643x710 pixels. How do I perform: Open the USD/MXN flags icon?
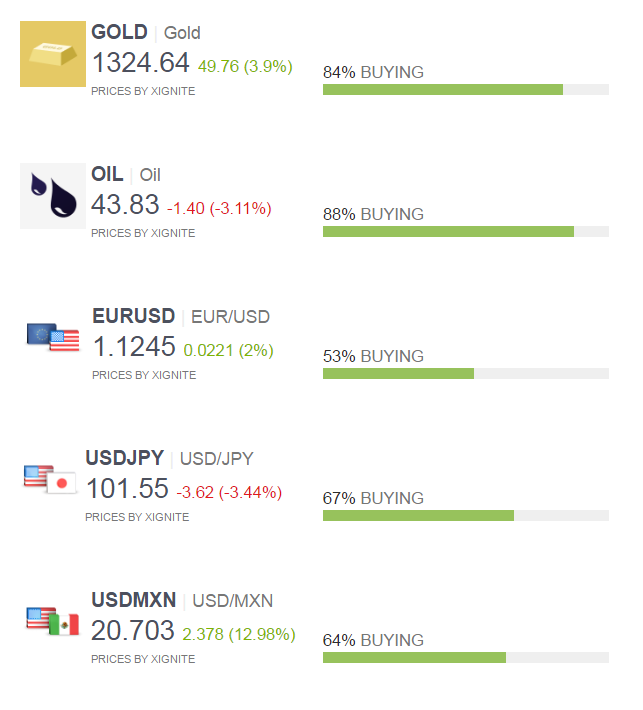(53, 621)
